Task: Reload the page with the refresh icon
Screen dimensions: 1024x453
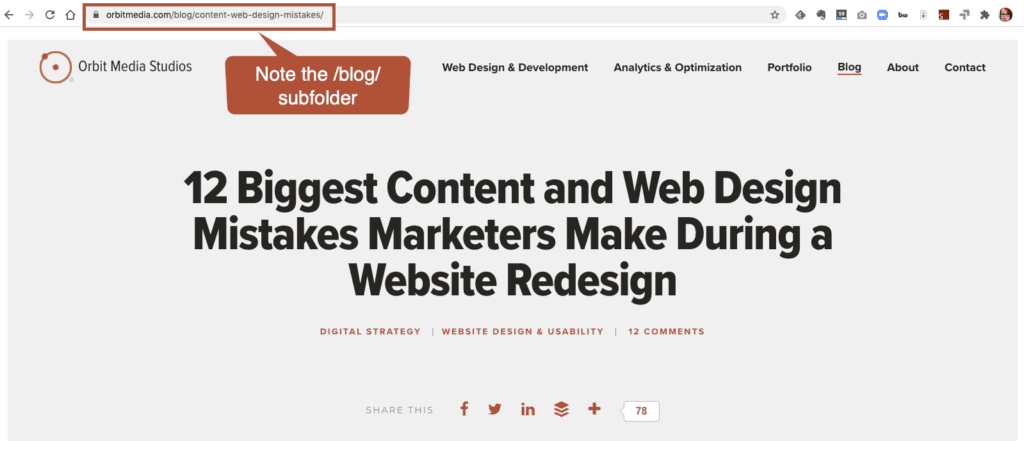Action: tap(50, 15)
